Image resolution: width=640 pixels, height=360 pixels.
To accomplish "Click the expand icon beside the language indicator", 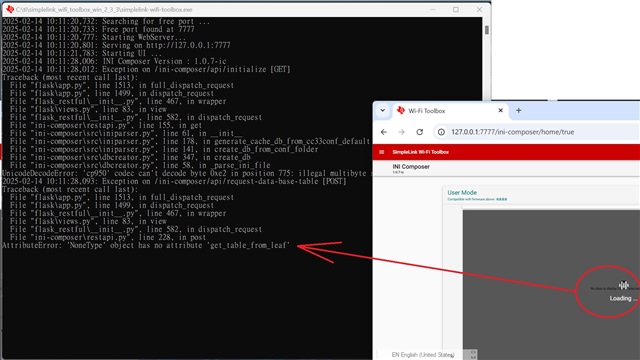I will point(473,354).
